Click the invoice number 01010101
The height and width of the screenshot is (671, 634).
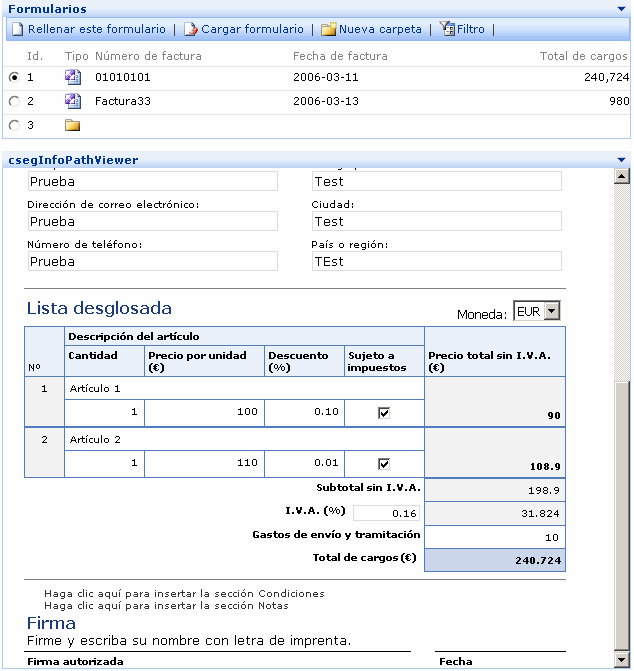[x=122, y=77]
